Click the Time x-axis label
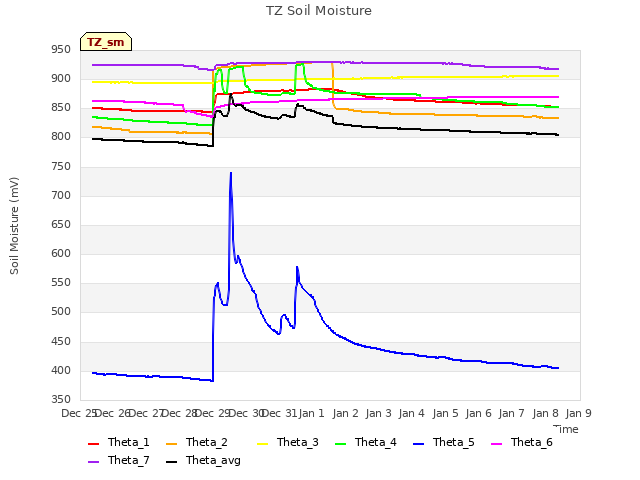Viewport: 640px width, 480px height. [566, 429]
